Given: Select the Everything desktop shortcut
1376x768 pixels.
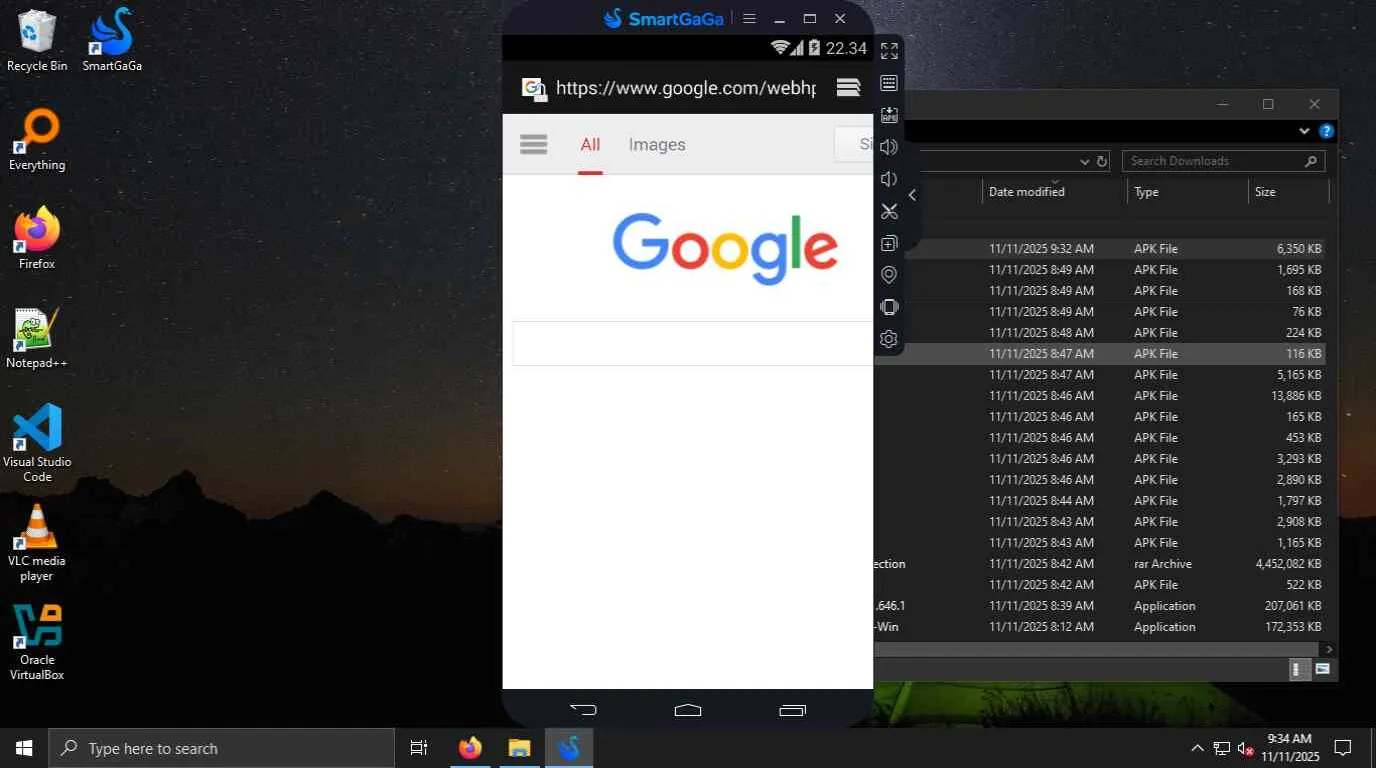Looking at the screenshot, I should (37, 140).
